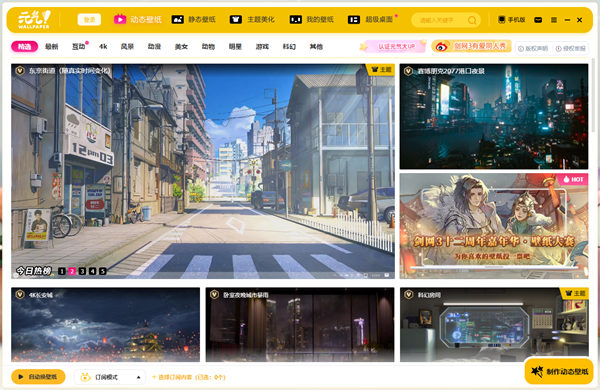
Task: Click the 选择订阅内容 link
Action: (189, 377)
